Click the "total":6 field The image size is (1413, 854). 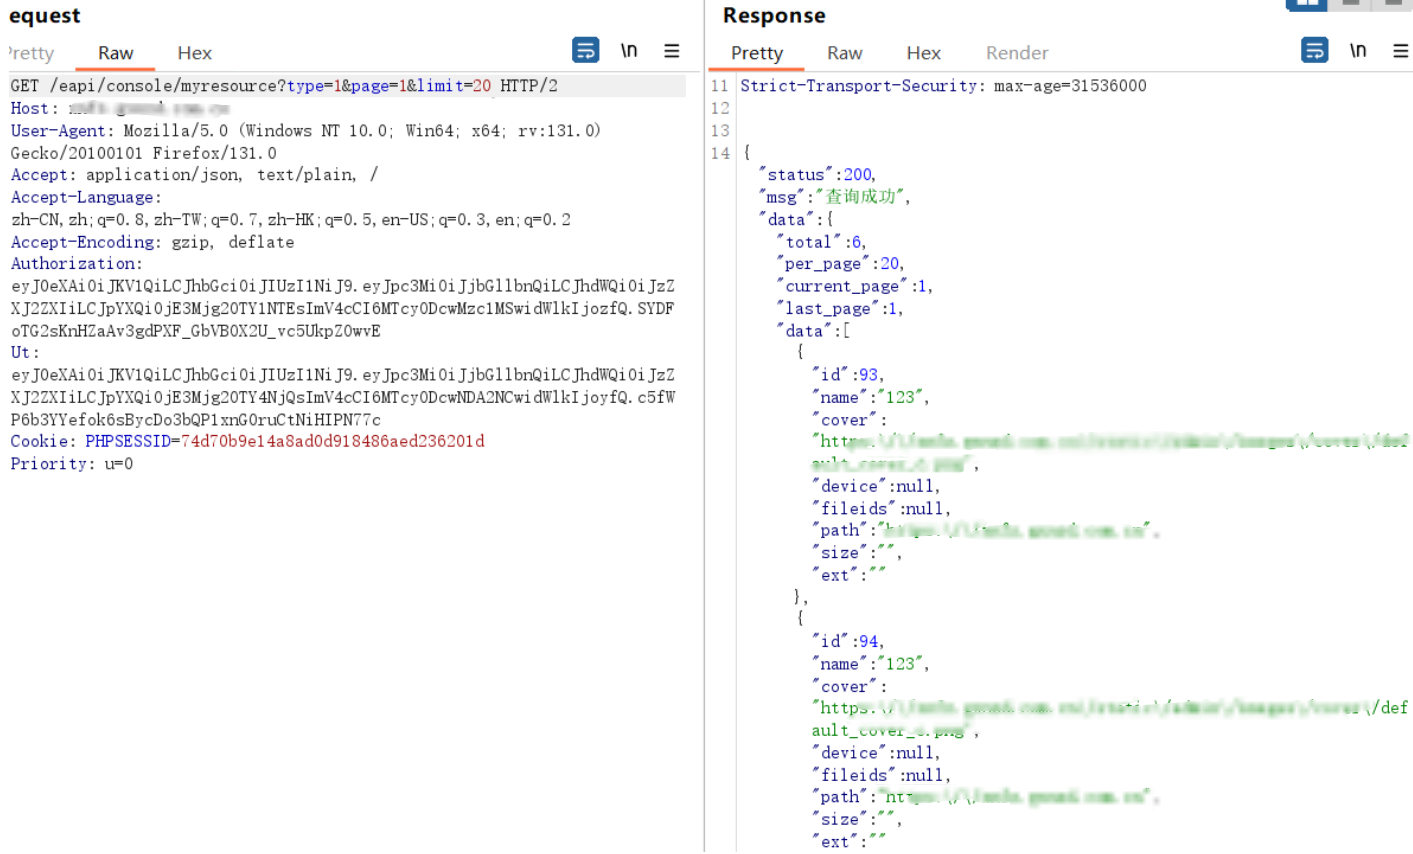pos(821,242)
